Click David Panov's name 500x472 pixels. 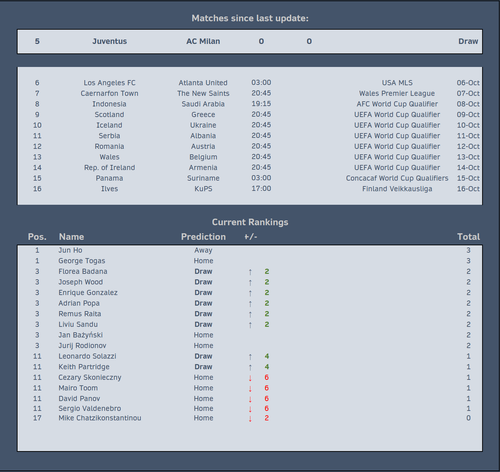[79, 399]
